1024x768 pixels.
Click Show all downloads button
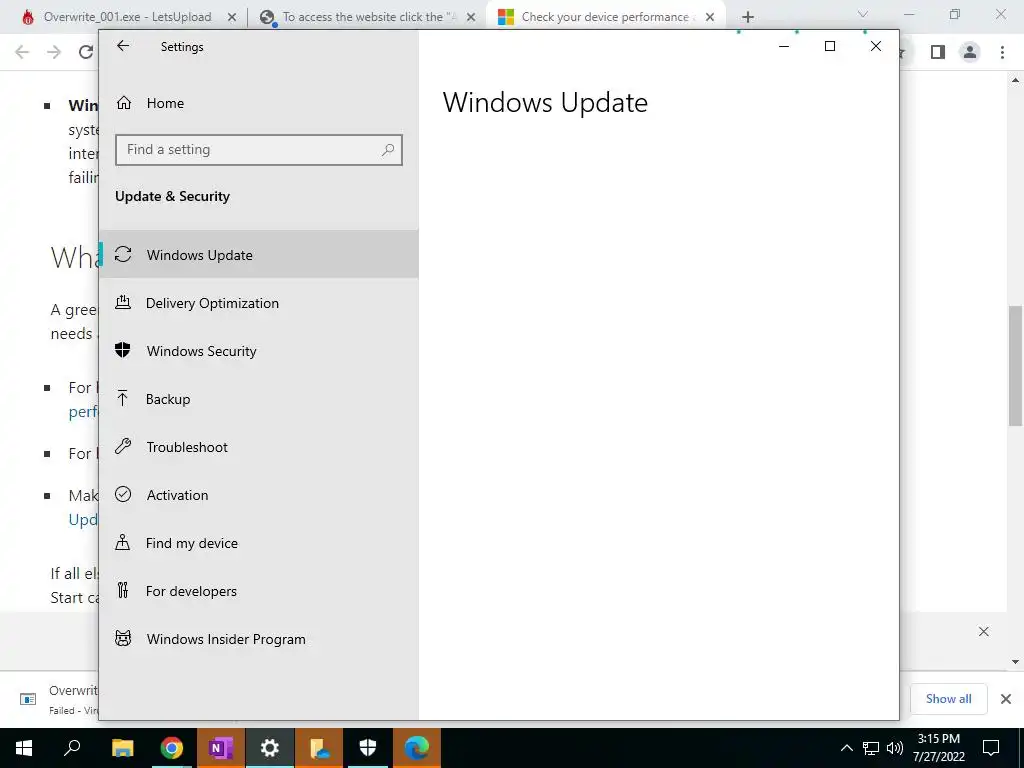pyautogui.click(x=948, y=699)
